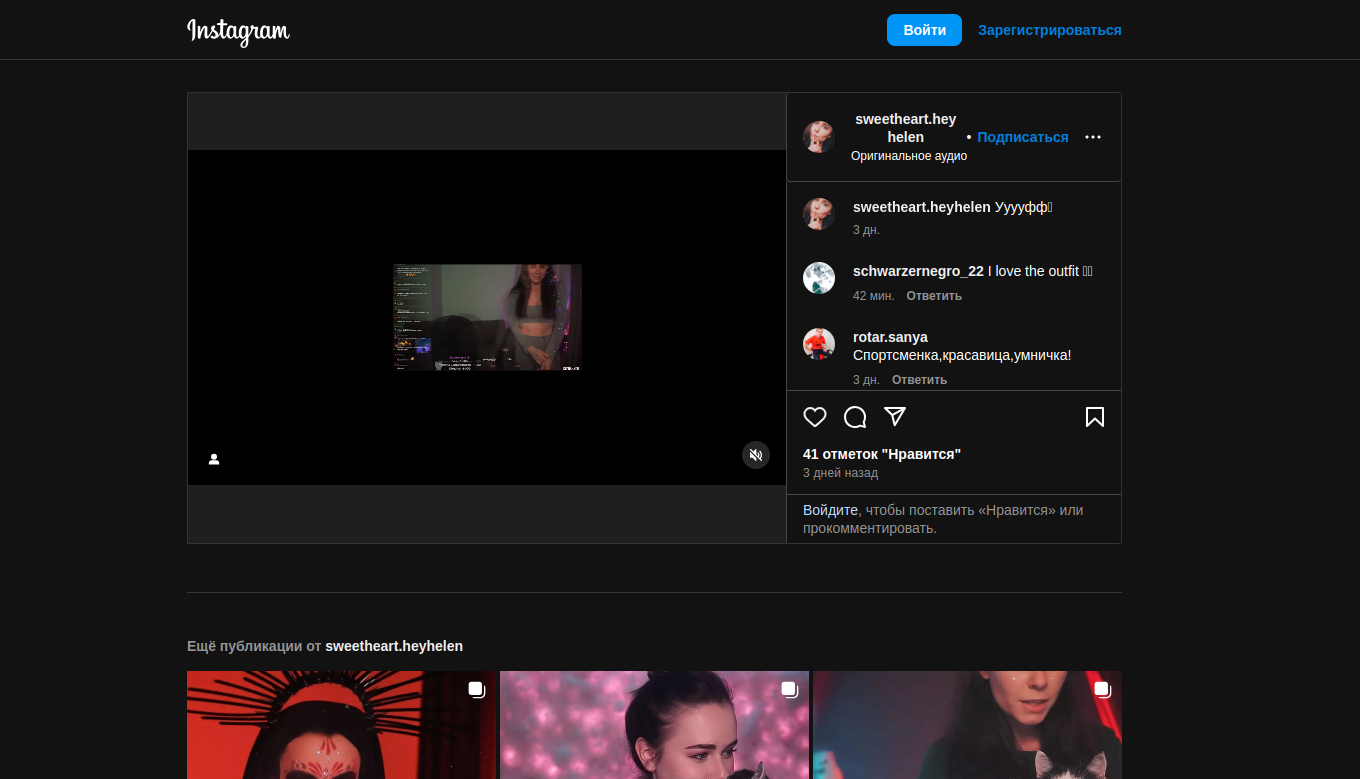Viewport: 1360px width, 779px height.
Task: Click the blue Войти login button
Action: coord(924,30)
